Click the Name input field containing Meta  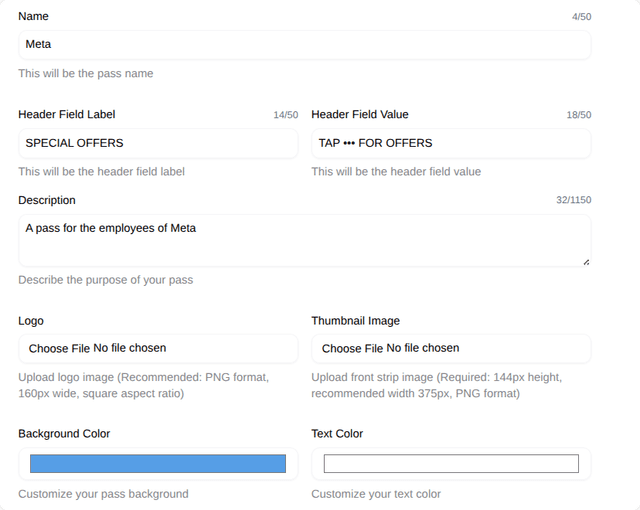[x=304, y=44]
